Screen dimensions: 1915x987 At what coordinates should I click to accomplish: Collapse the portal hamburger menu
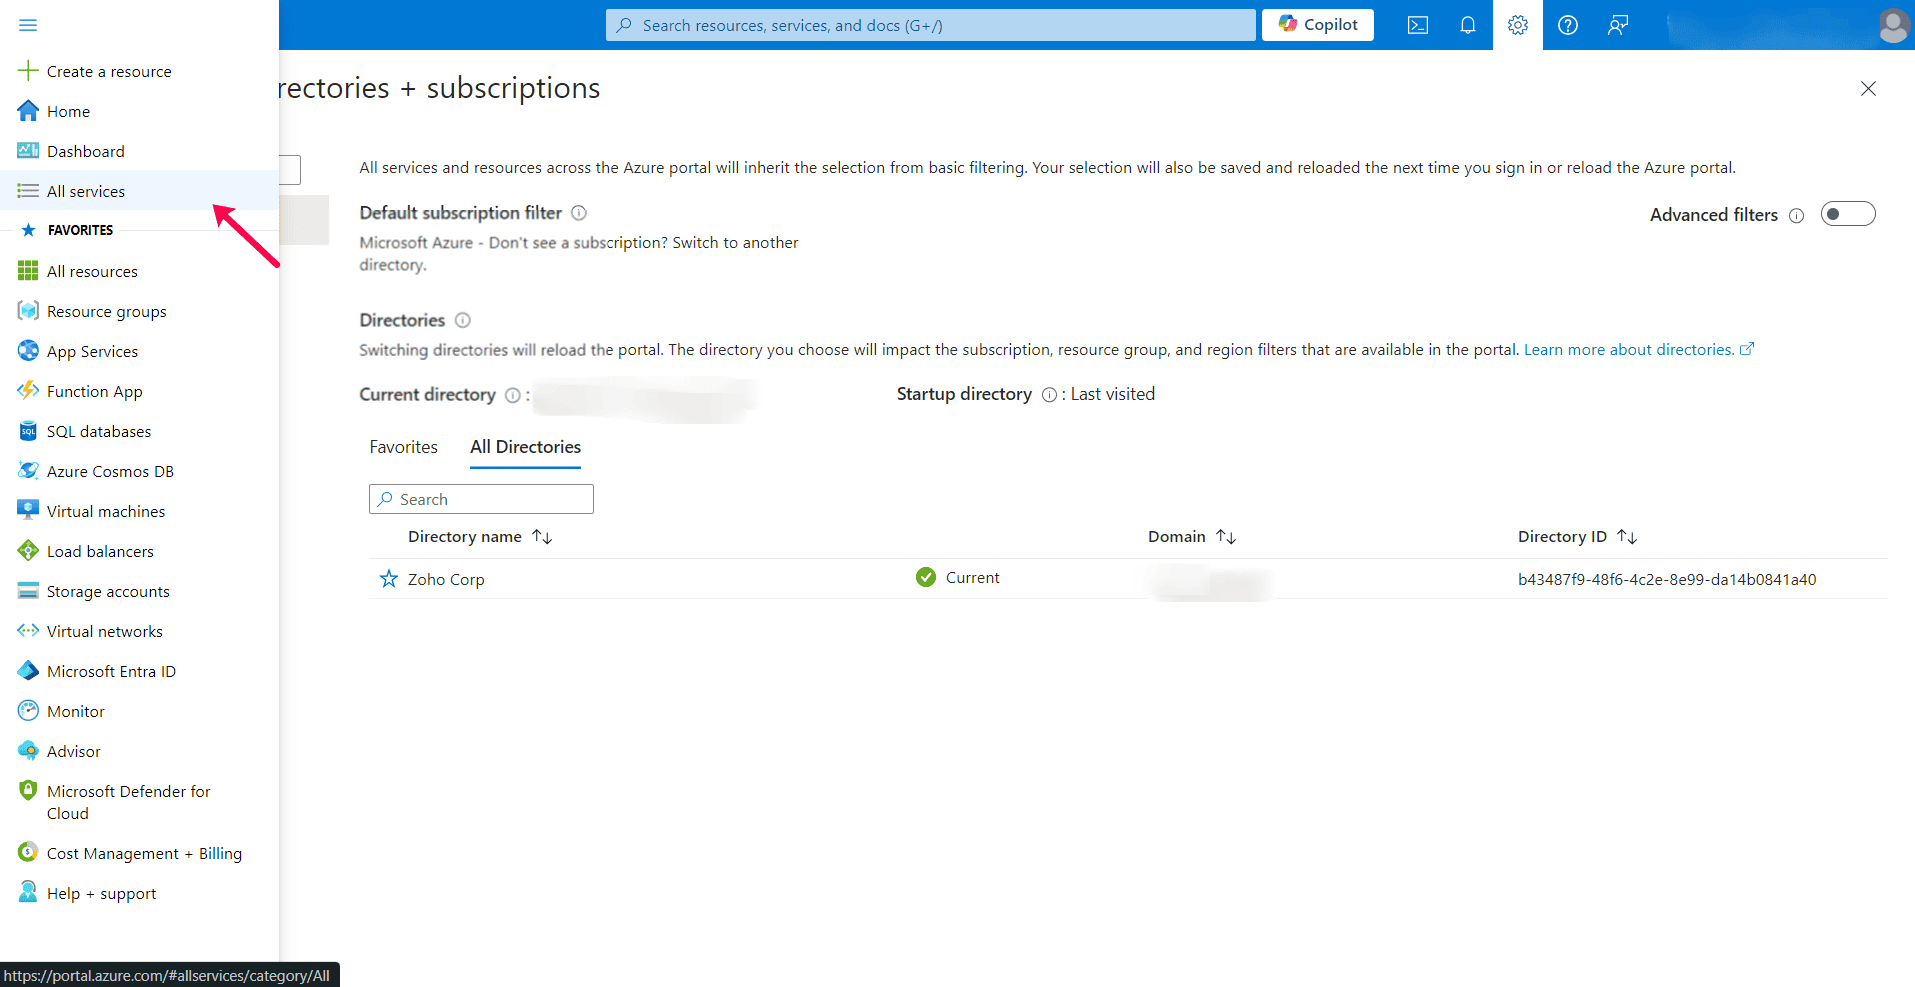coord(28,25)
